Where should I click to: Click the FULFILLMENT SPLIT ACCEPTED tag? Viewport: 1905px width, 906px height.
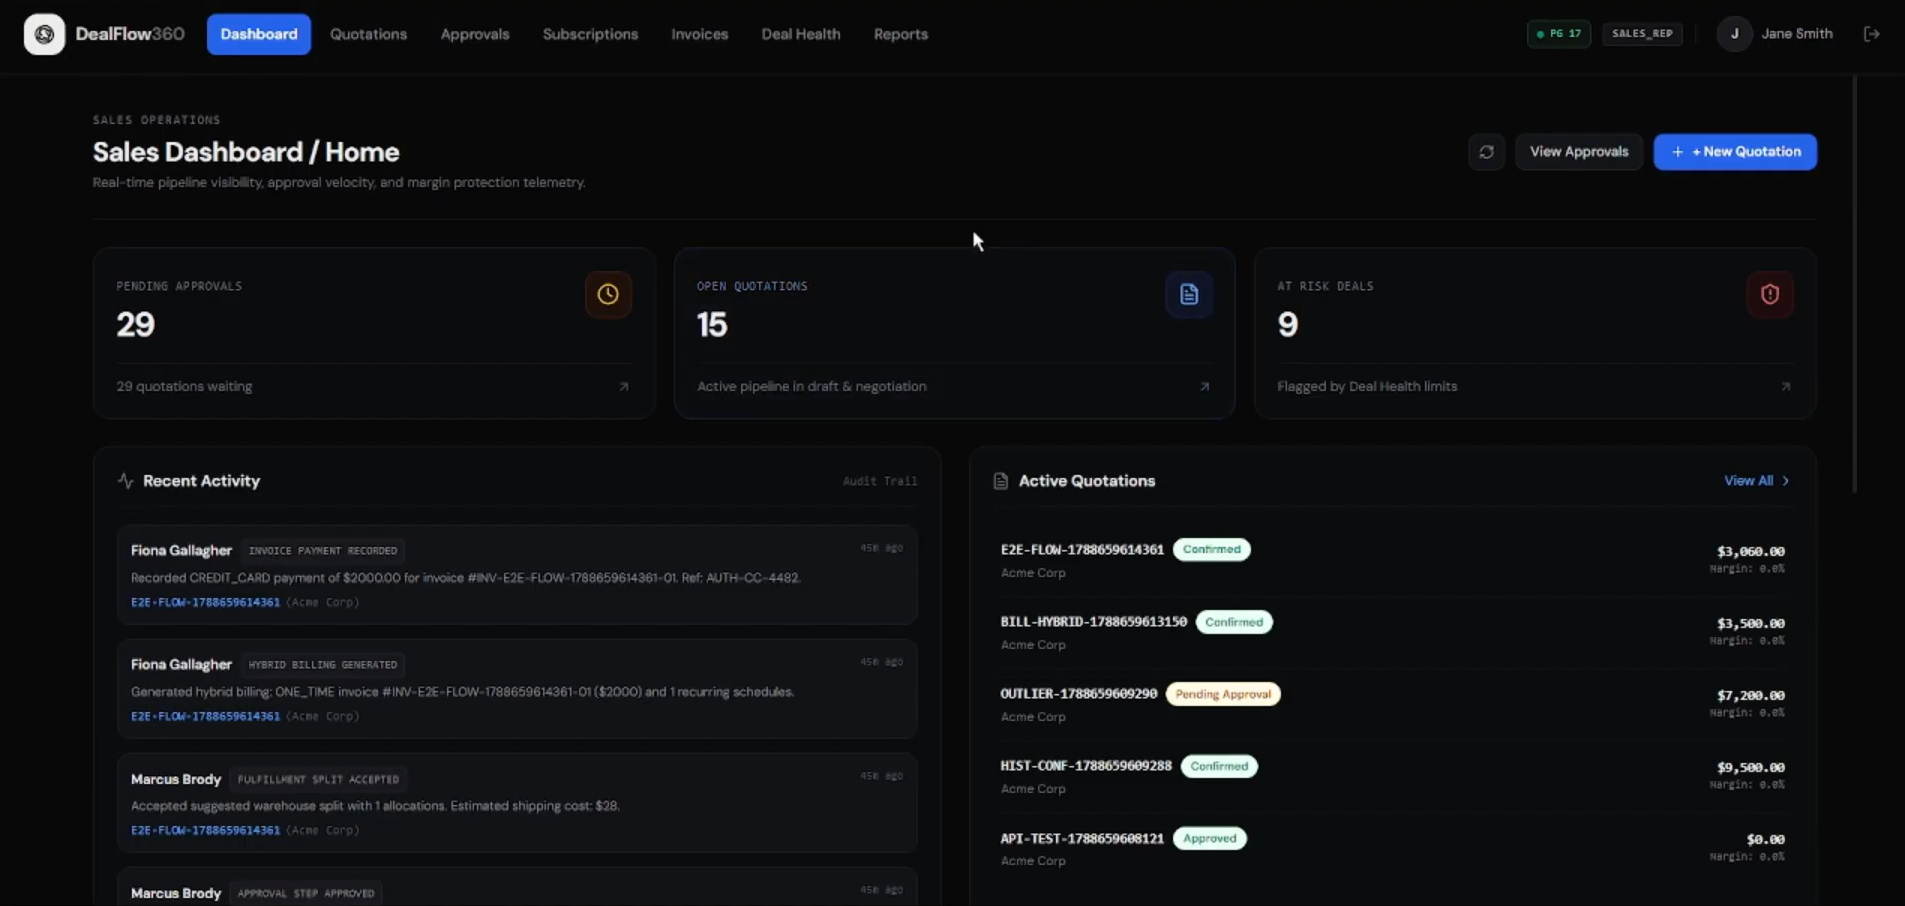[318, 779]
